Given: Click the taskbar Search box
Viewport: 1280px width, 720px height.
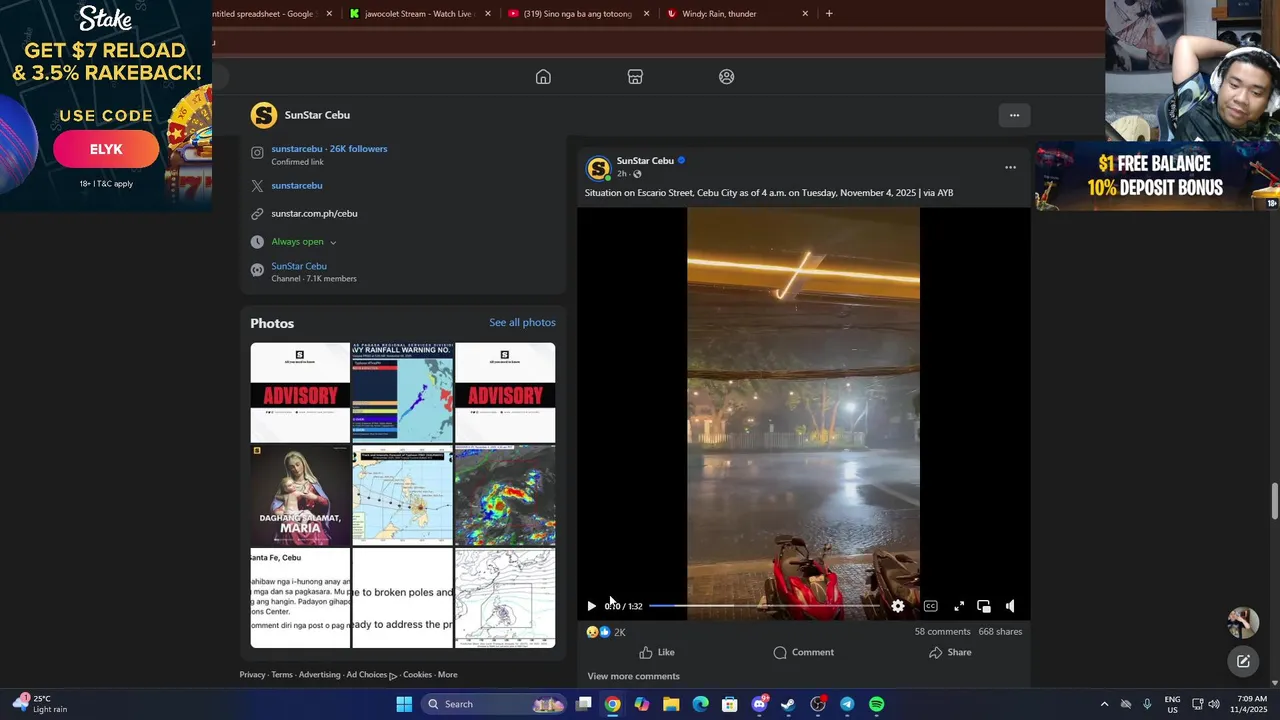Looking at the screenshot, I should pyautogui.click(x=495, y=704).
